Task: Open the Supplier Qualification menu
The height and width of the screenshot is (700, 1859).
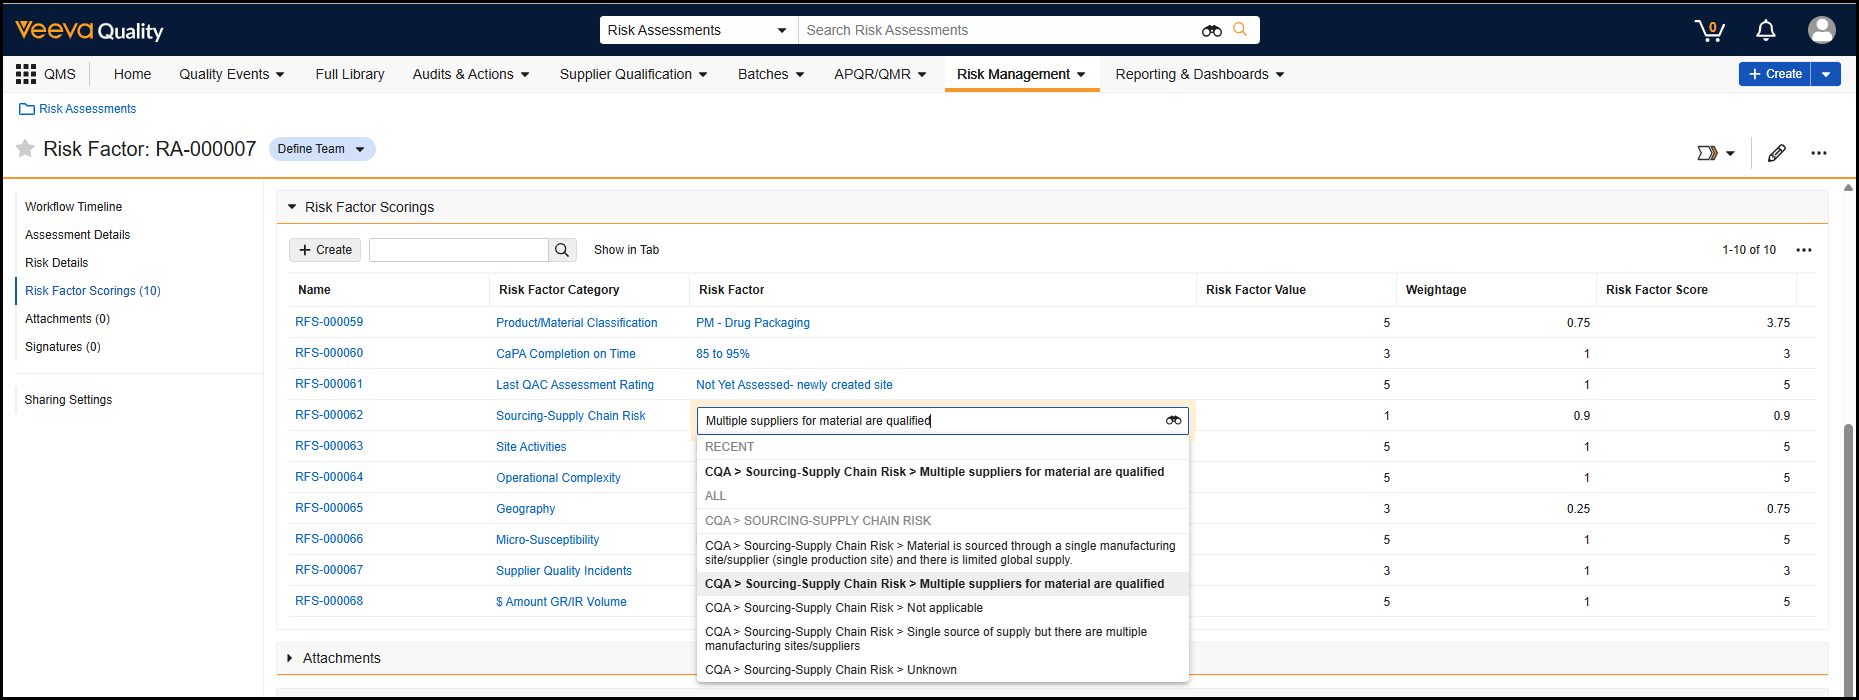Action: 633,74
